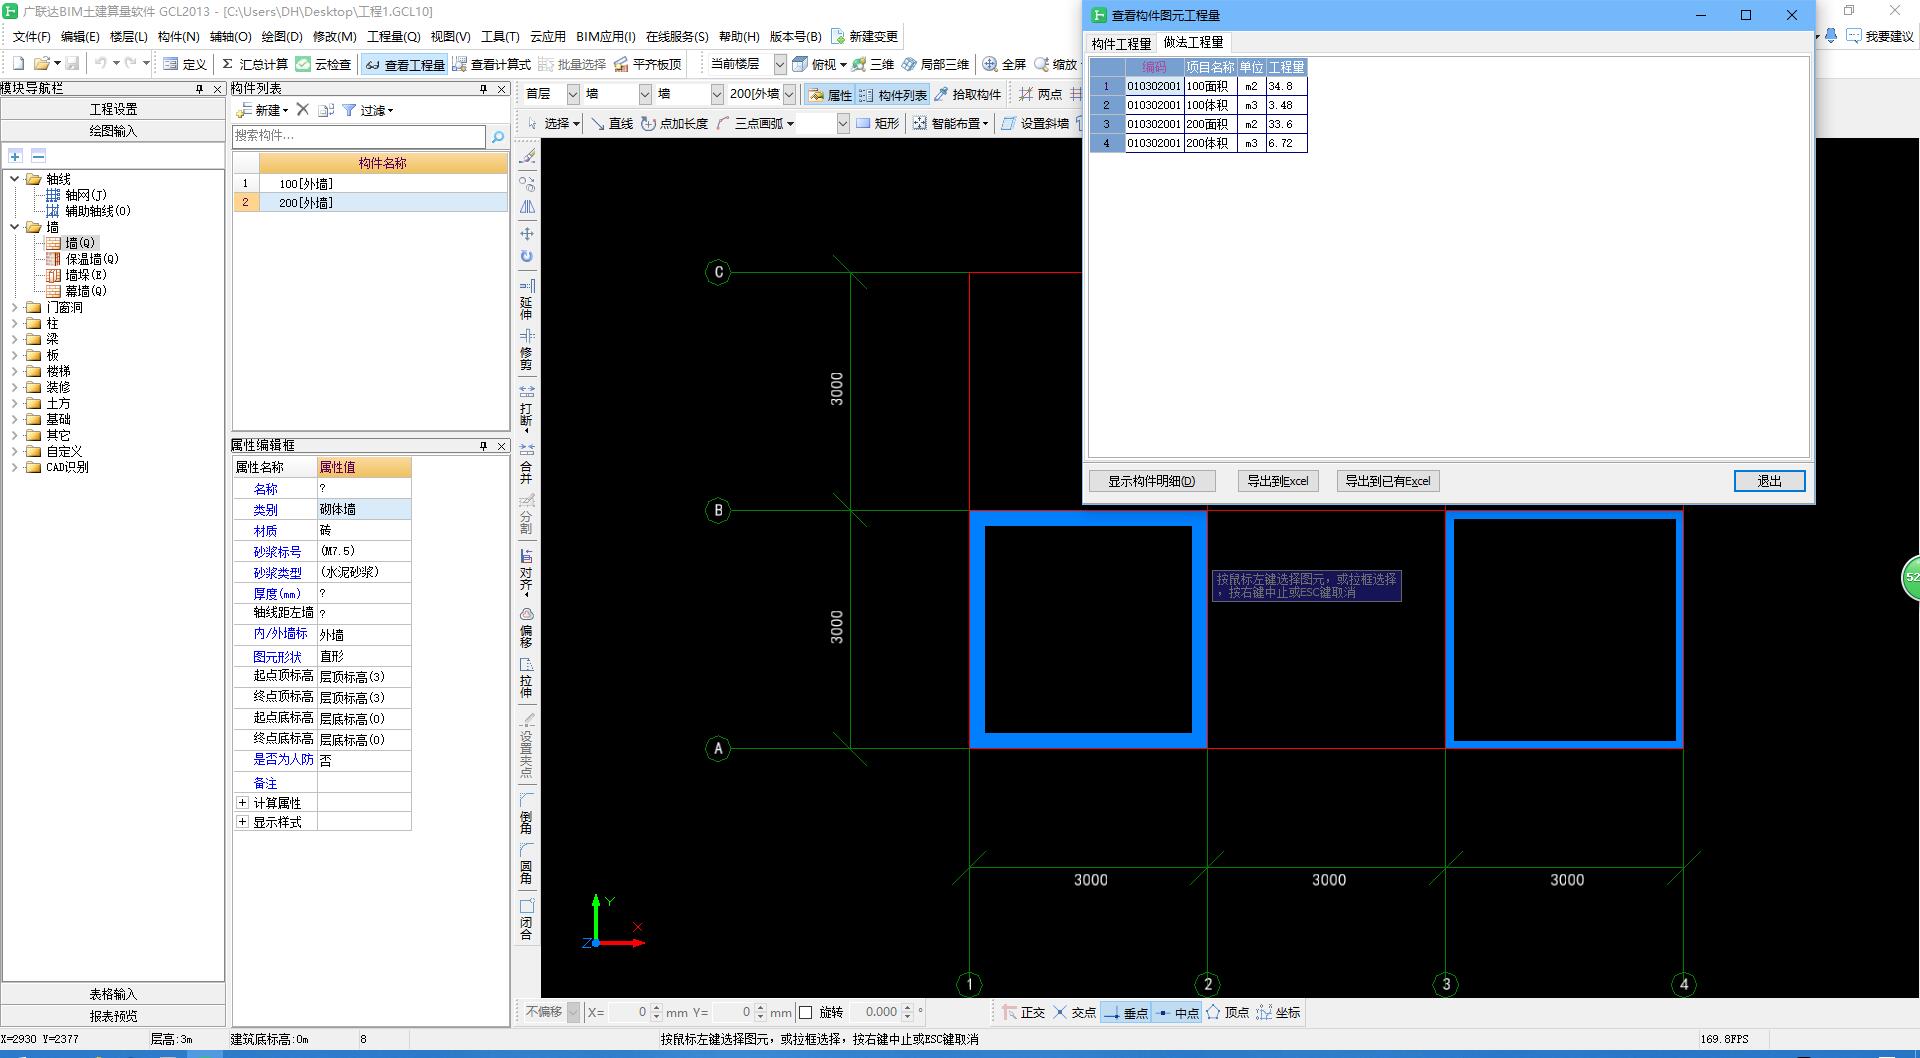The width and height of the screenshot is (1920, 1058).
Task: Open the BIM应用(I) menu
Action: (606, 36)
